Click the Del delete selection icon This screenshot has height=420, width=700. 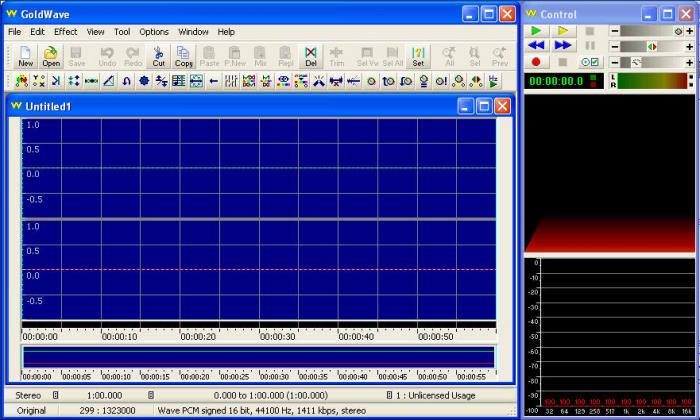click(311, 56)
